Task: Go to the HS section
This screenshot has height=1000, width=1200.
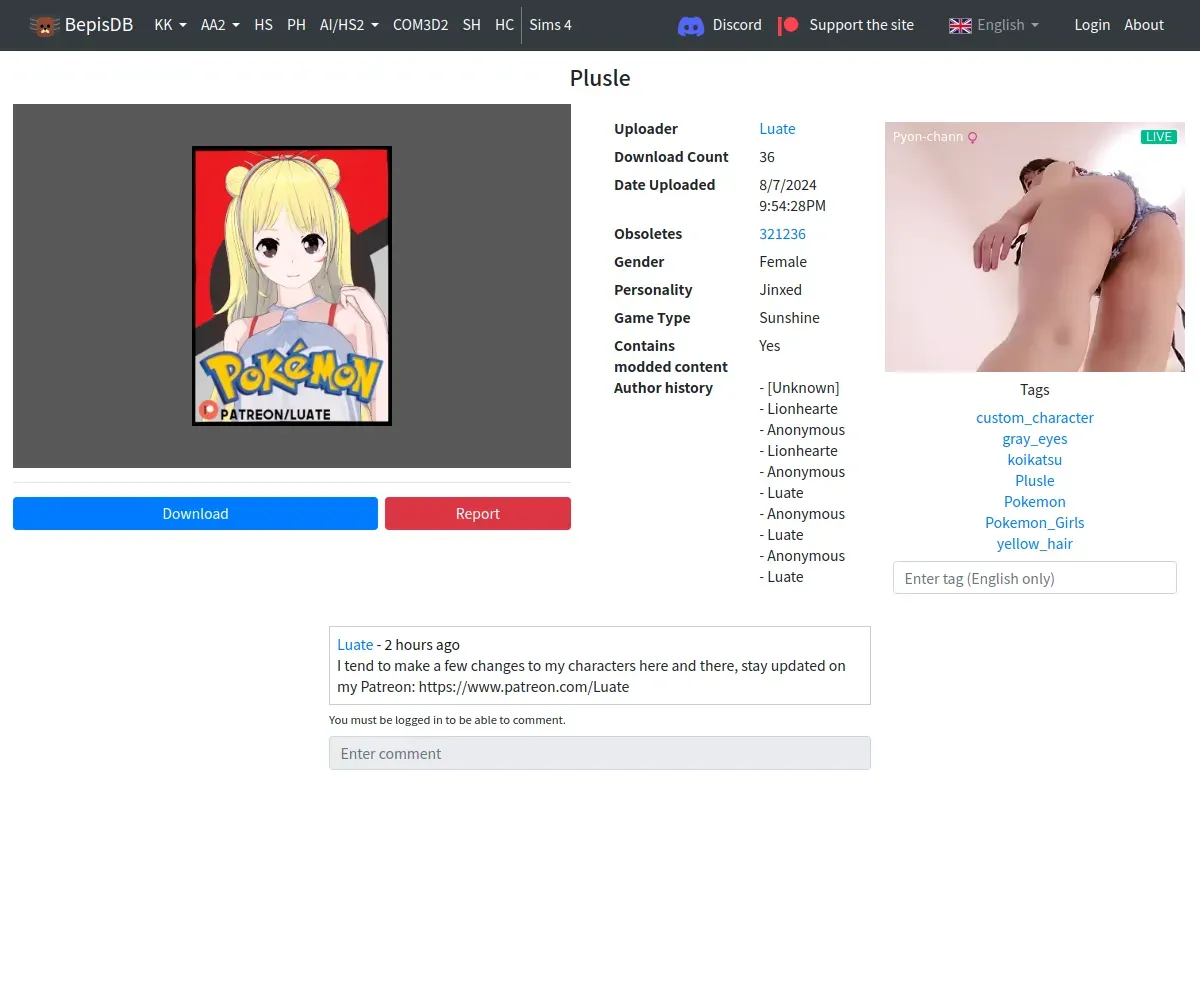Action: [x=263, y=25]
